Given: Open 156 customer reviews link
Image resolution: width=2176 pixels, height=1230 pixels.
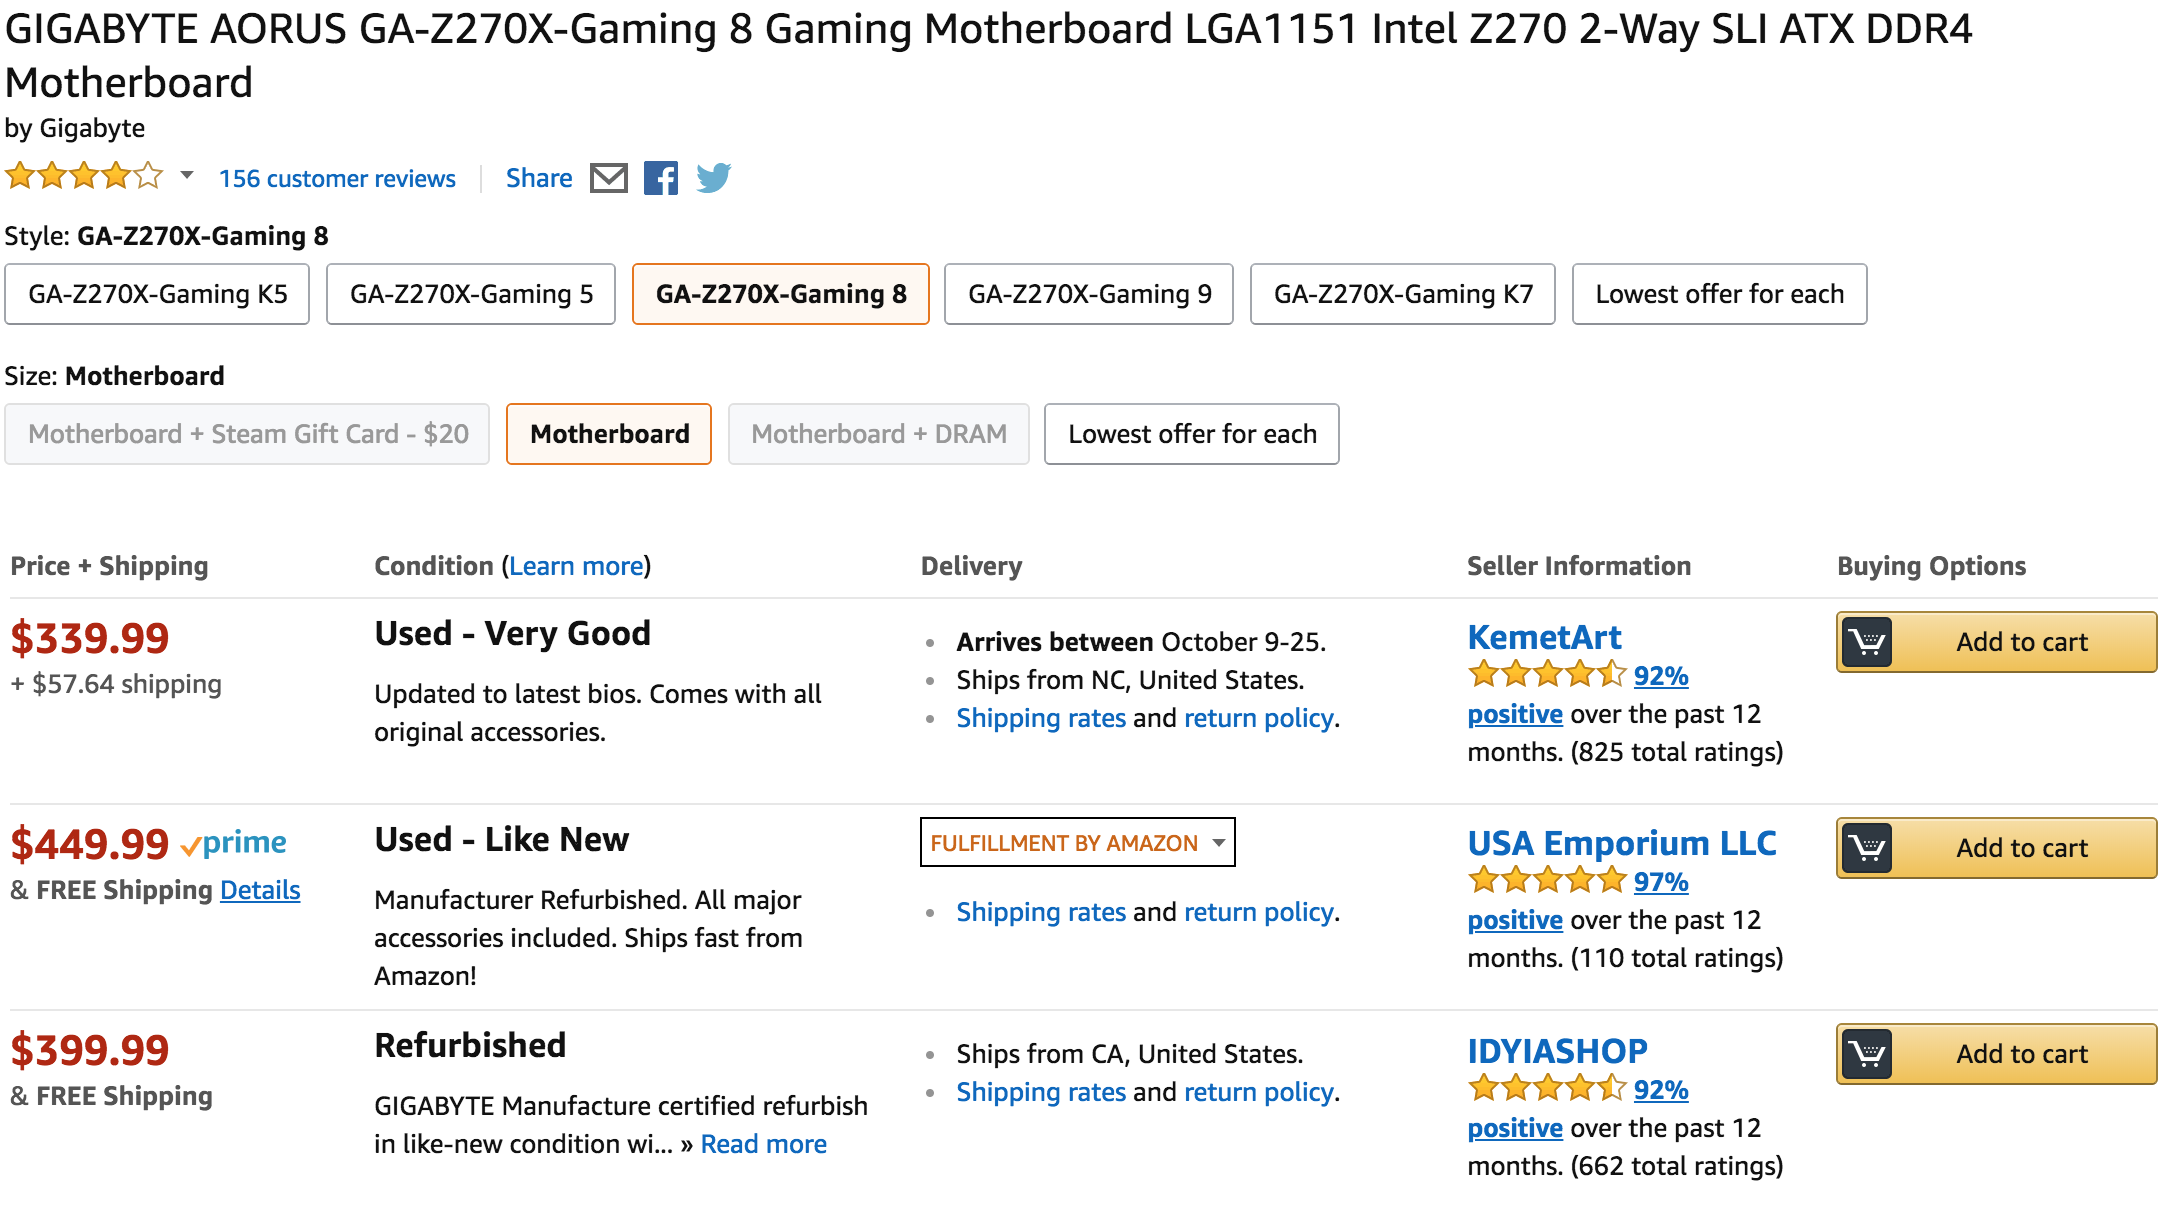Looking at the screenshot, I should pyautogui.click(x=337, y=179).
